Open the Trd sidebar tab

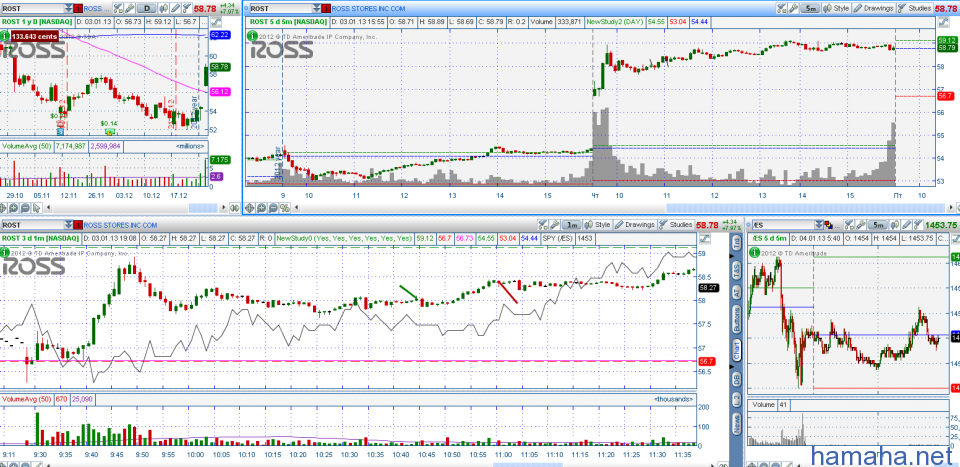(737, 243)
